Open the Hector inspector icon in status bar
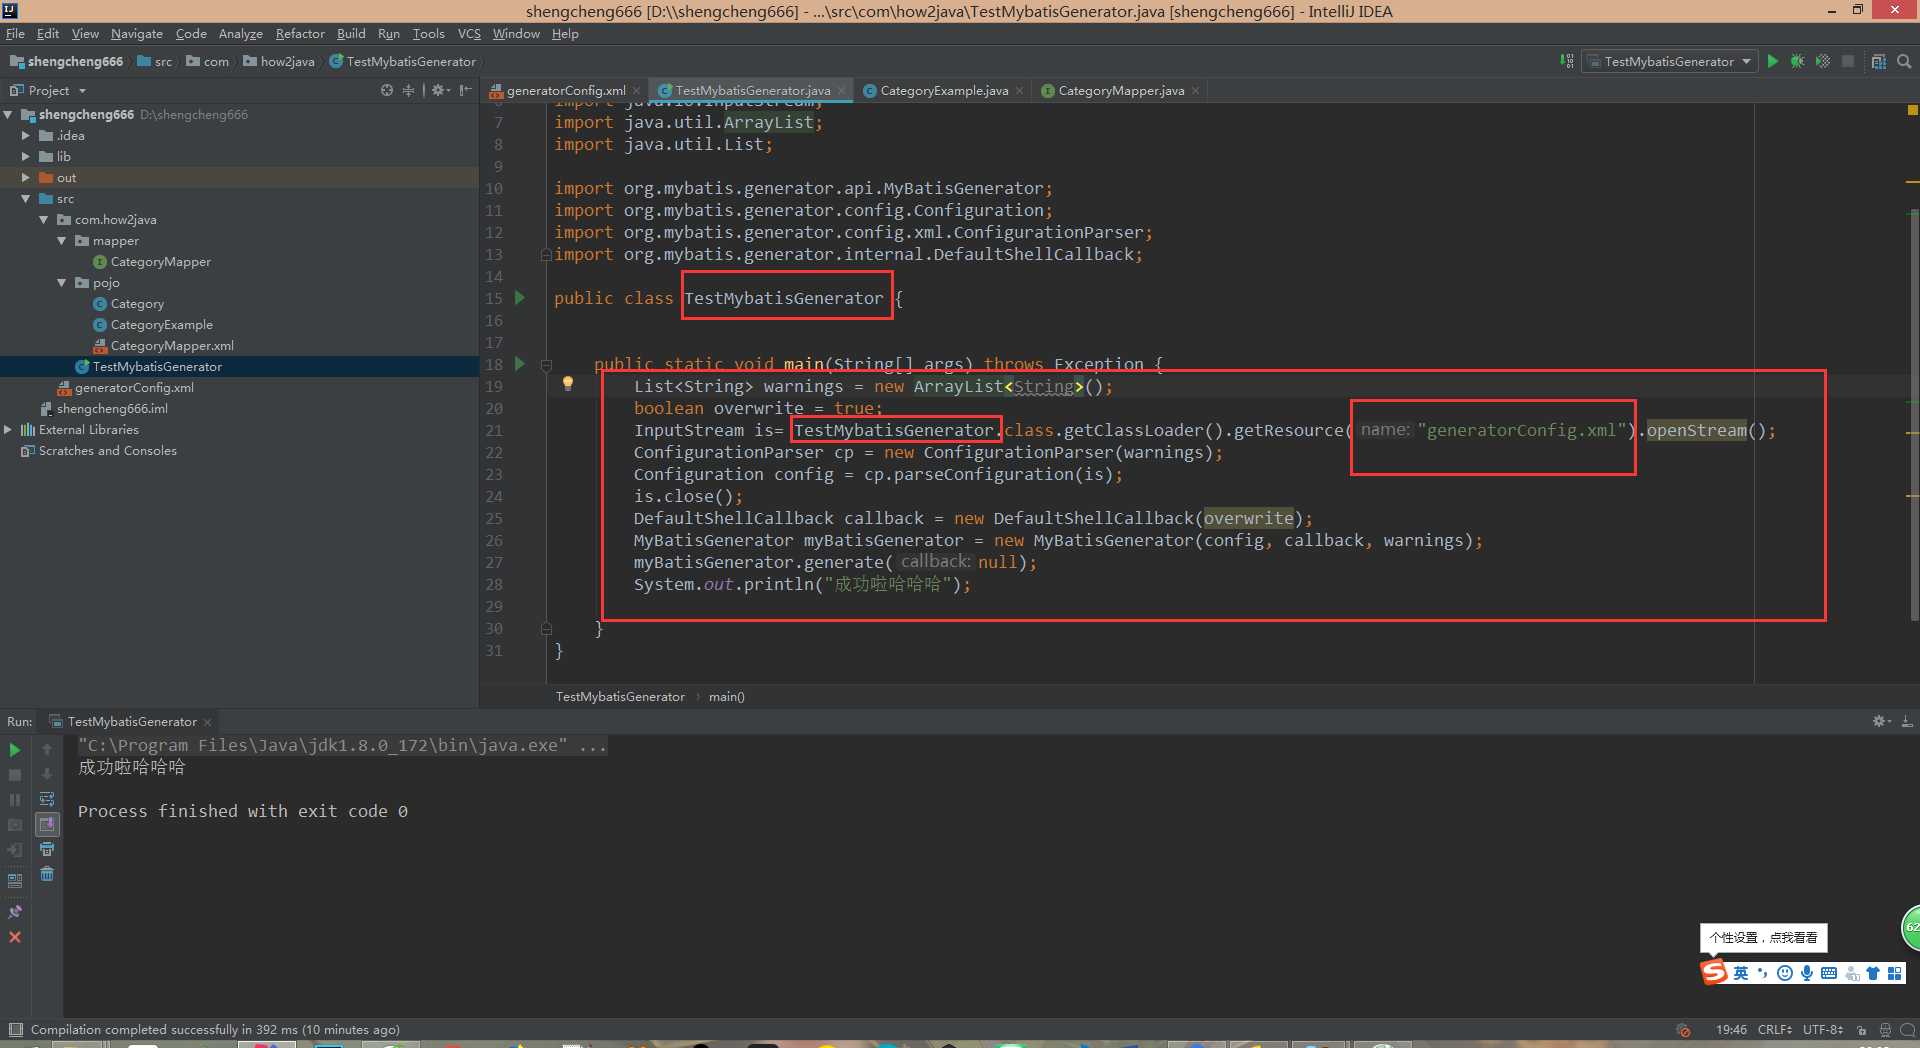This screenshot has height=1048, width=1920. tap(1885, 1029)
